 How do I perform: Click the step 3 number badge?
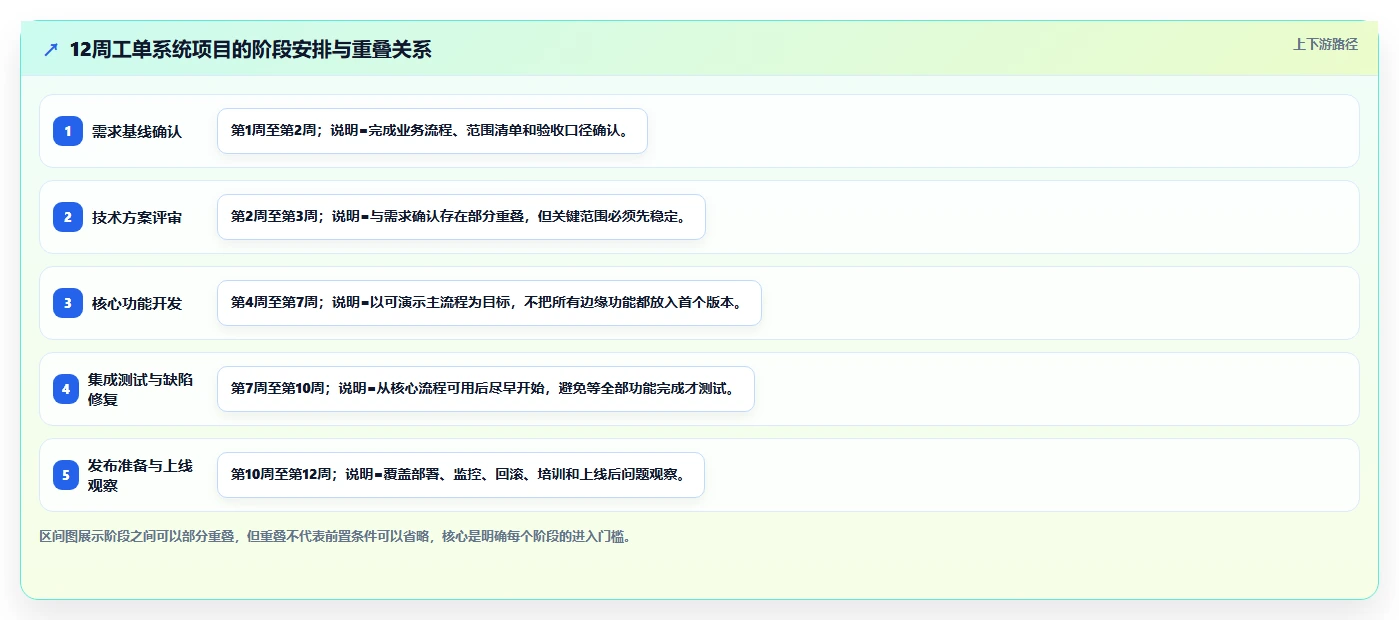[x=68, y=303]
